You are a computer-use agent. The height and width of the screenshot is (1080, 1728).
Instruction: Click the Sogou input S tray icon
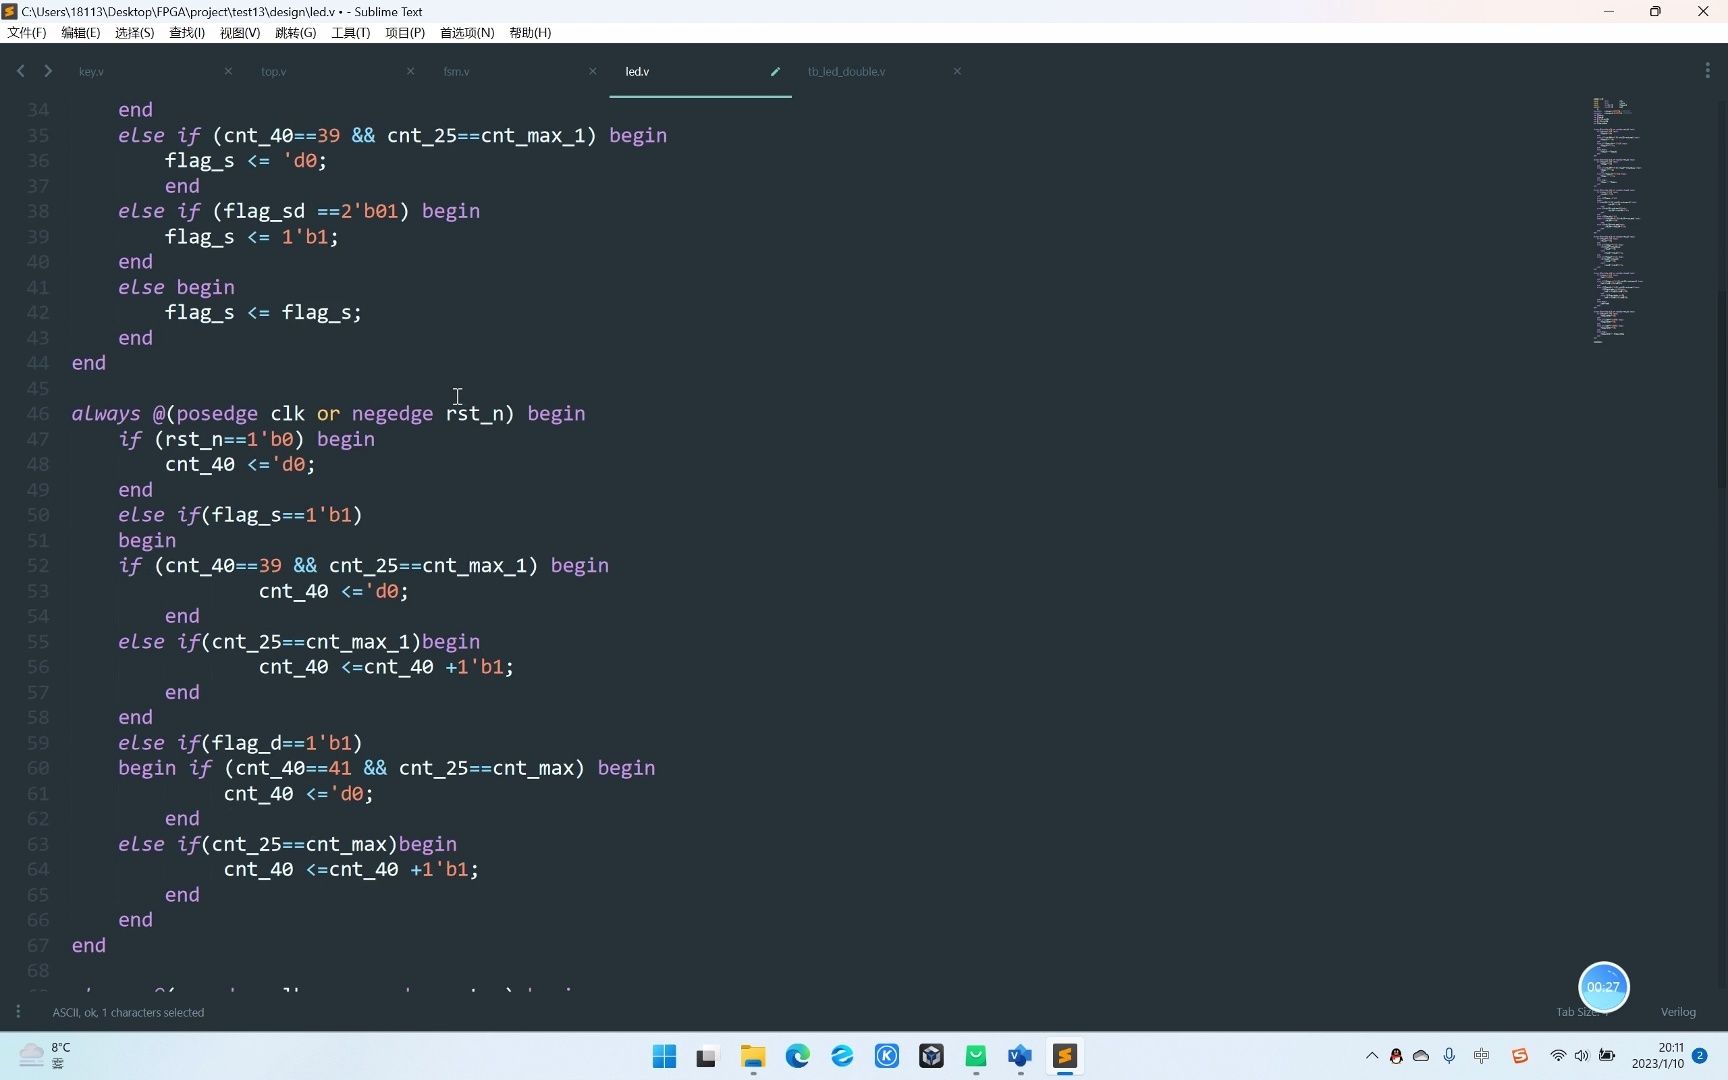pos(1520,1056)
